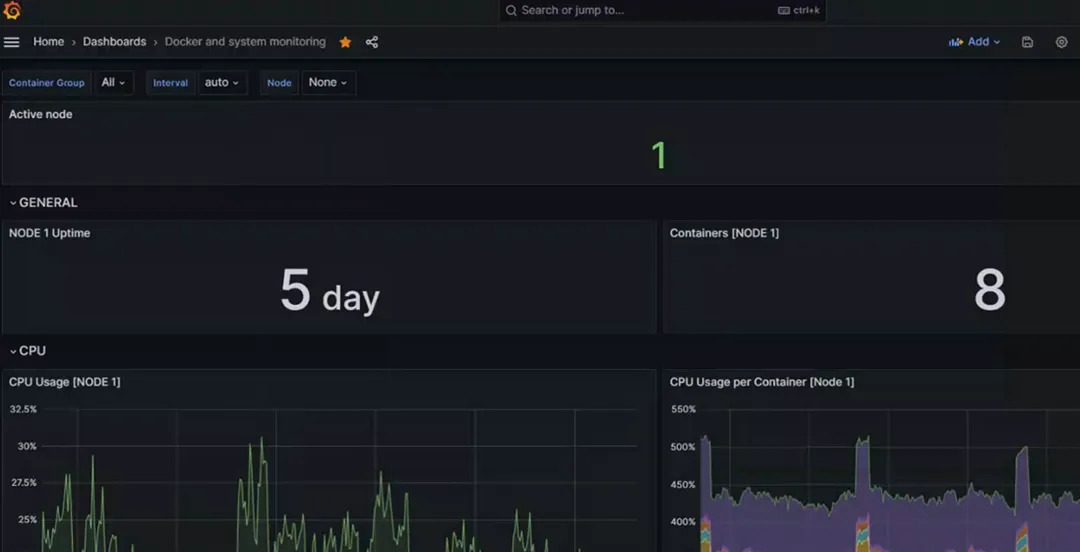Click the 27.5% axis label
This screenshot has height=552, width=1080.
pyautogui.click(x=23, y=482)
